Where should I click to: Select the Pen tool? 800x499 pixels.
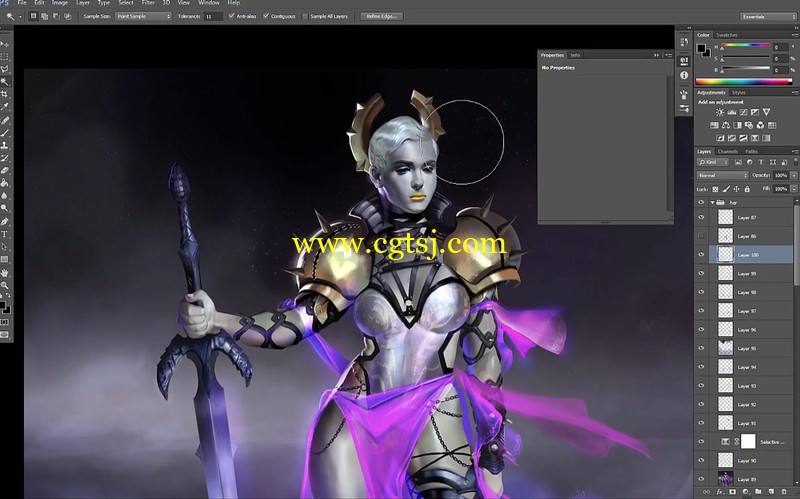[x=5, y=221]
